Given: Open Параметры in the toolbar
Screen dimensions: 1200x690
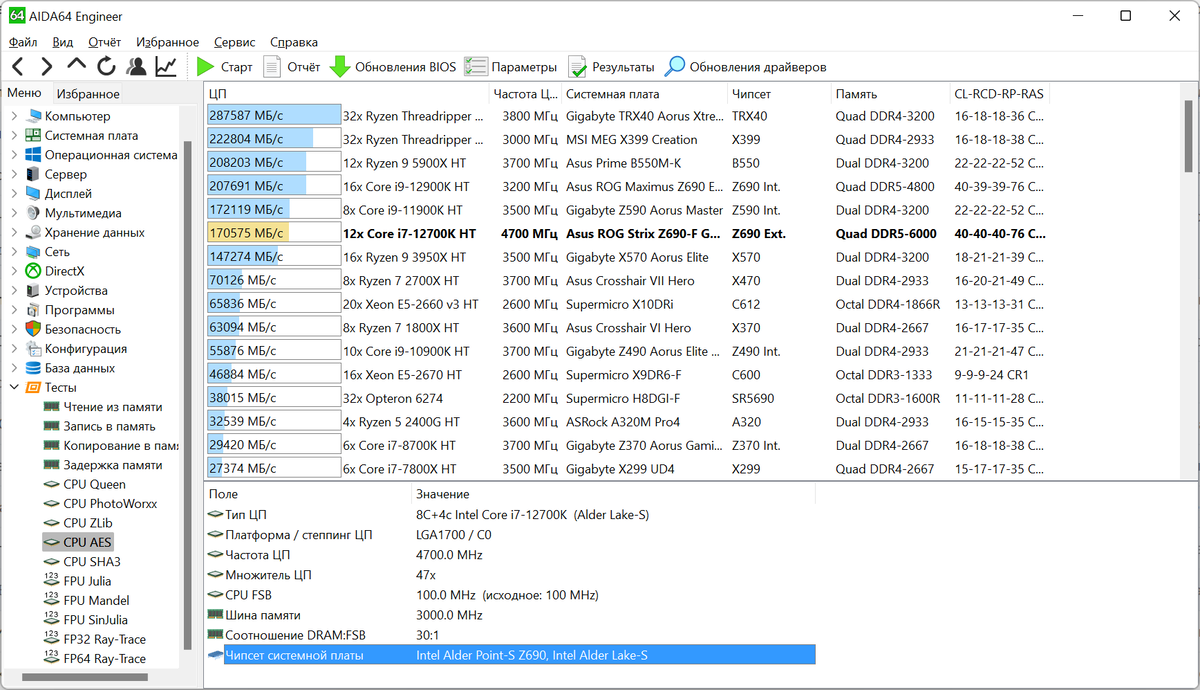Looking at the screenshot, I should click(x=511, y=67).
